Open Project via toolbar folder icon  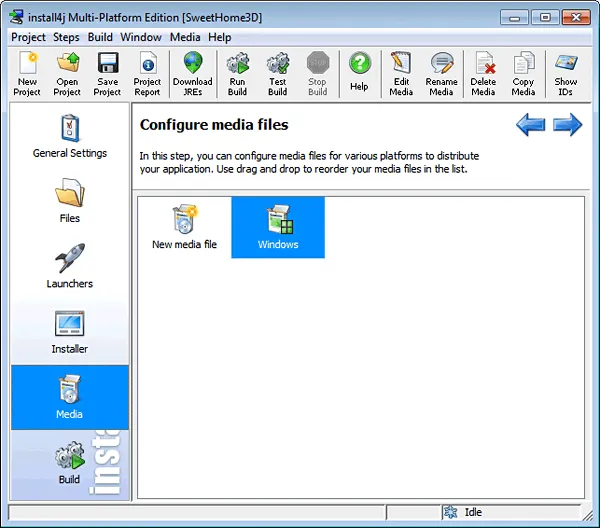(67, 74)
